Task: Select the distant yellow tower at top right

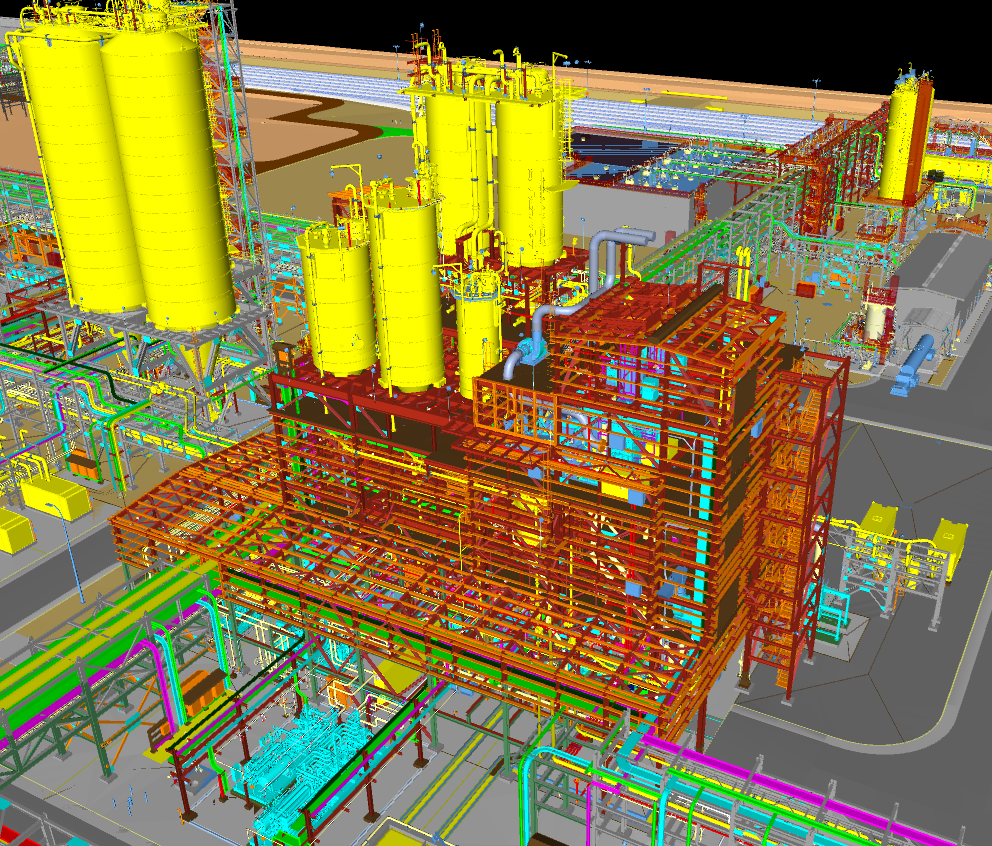Action: click(905, 140)
